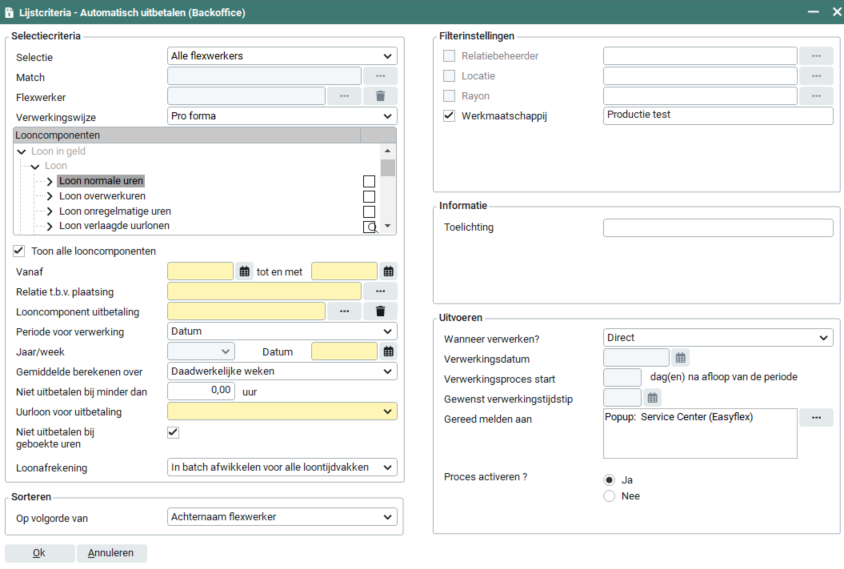
Task: Browse recipients for Gereed melden aan
Action: (x=816, y=418)
